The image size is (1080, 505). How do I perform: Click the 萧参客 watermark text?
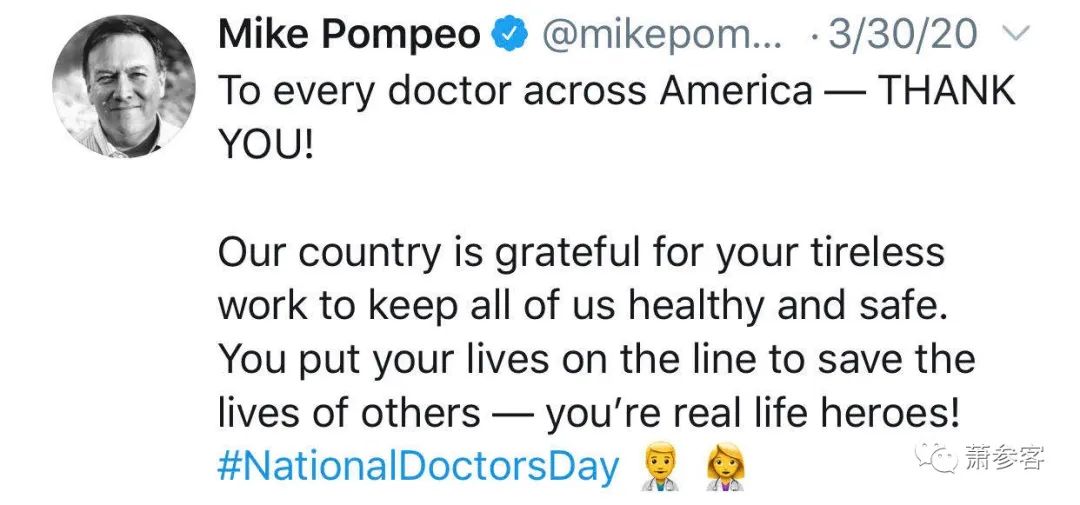tap(1005, 457)
